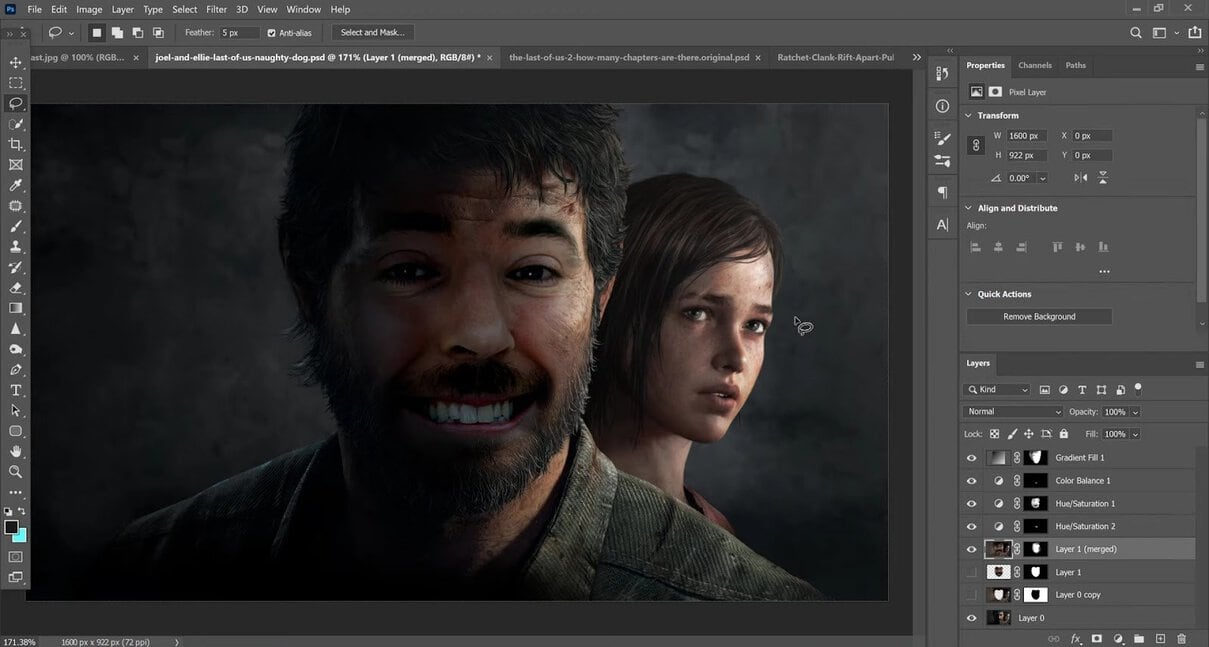Select the Eraser tool
This screenshot has width=1209, height=647.
15,287
